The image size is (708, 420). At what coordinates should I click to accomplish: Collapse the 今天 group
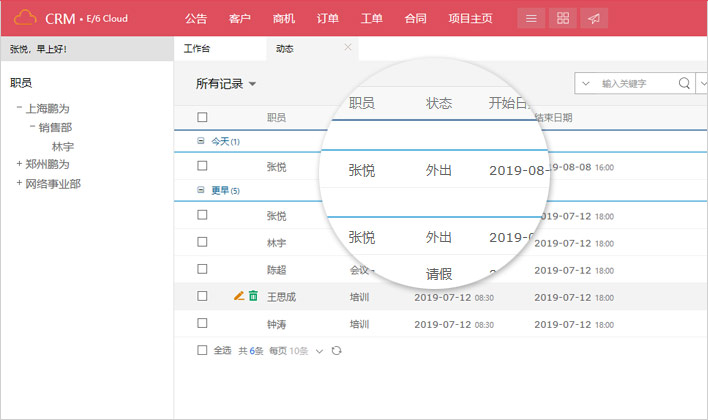pos(201,141)
